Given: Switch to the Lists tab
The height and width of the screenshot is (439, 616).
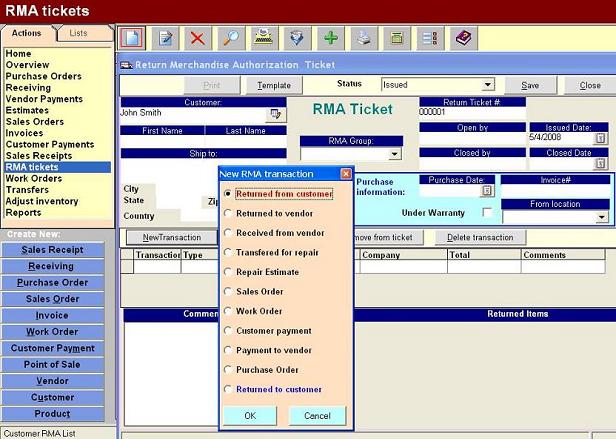Looking at the screenshot, I should 78,33.
